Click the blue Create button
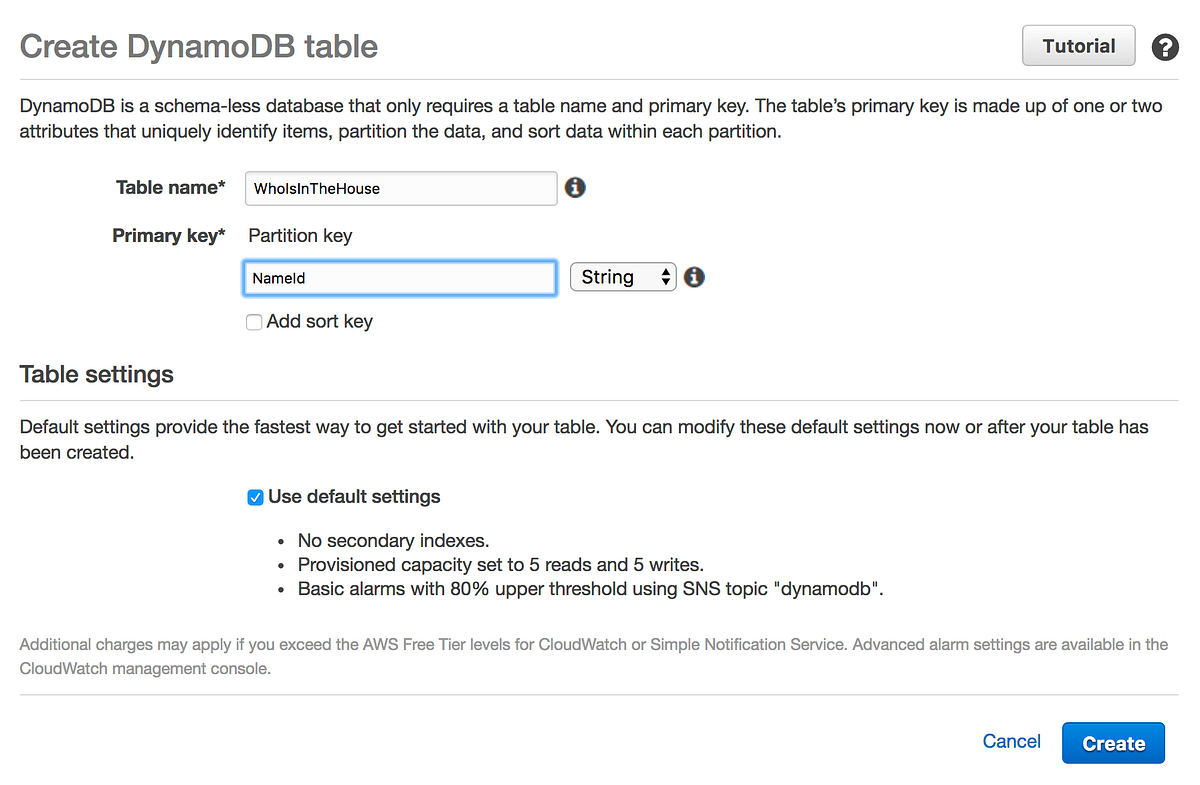Image resolution: width=1200 pixels, height=785 pixels. pyautogui.click(x=1113, y=742)
